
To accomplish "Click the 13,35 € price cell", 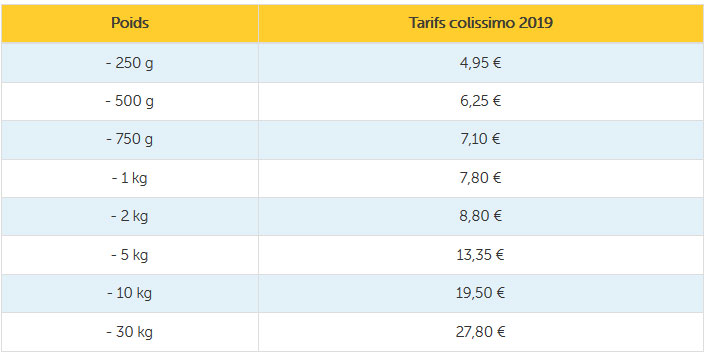I will click(x=481, y=255).
